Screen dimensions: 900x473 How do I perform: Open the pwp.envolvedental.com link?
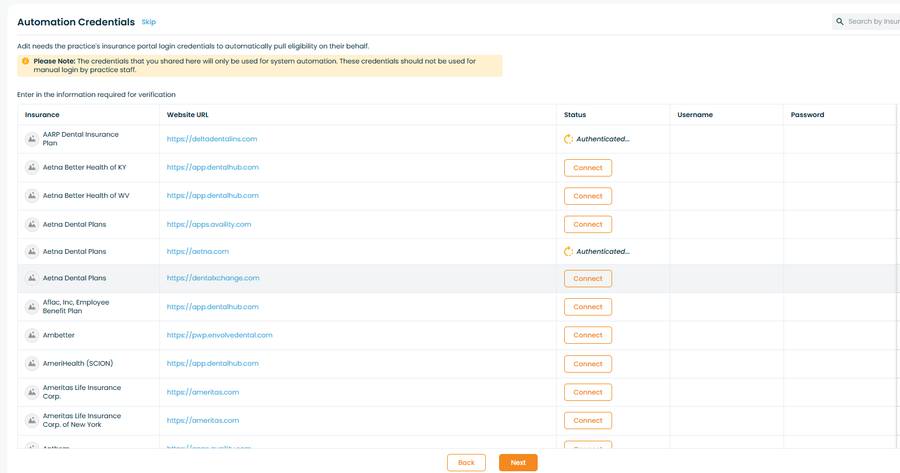click(219, 335)
